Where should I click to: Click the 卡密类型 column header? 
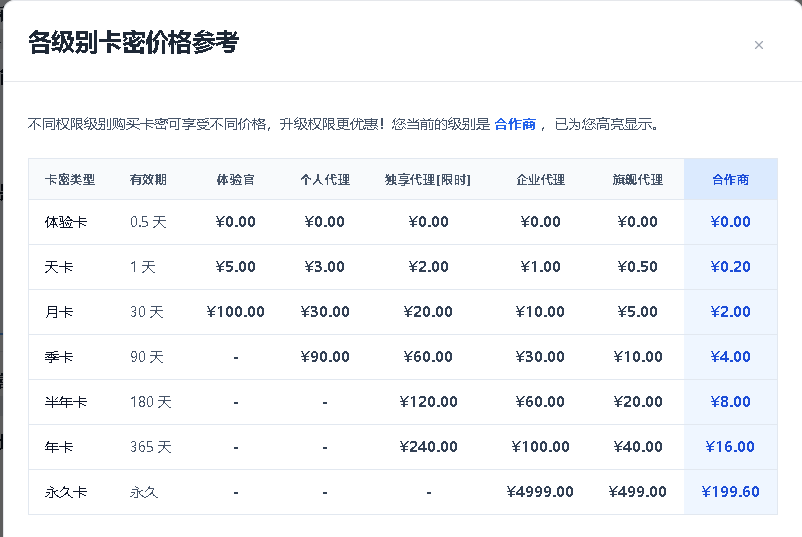tap(70, 180)
